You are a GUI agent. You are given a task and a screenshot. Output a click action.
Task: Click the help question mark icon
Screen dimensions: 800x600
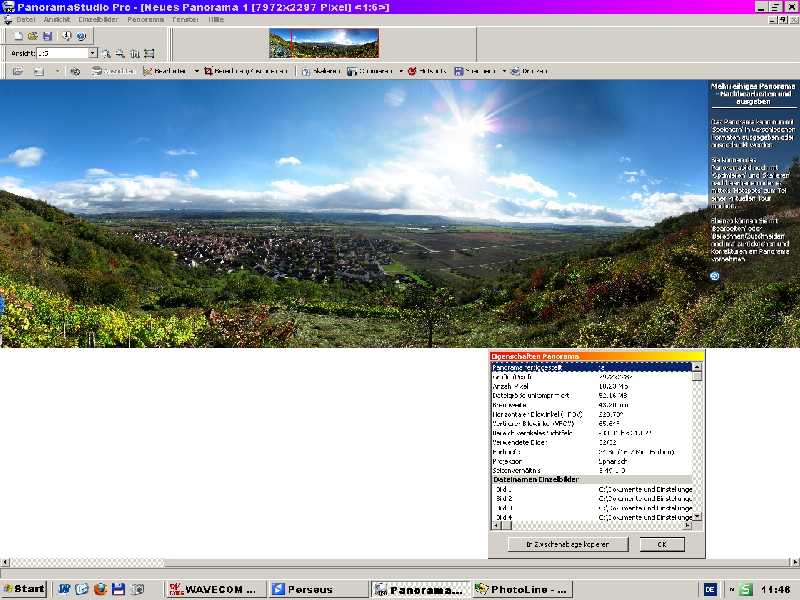pos(81,36)
